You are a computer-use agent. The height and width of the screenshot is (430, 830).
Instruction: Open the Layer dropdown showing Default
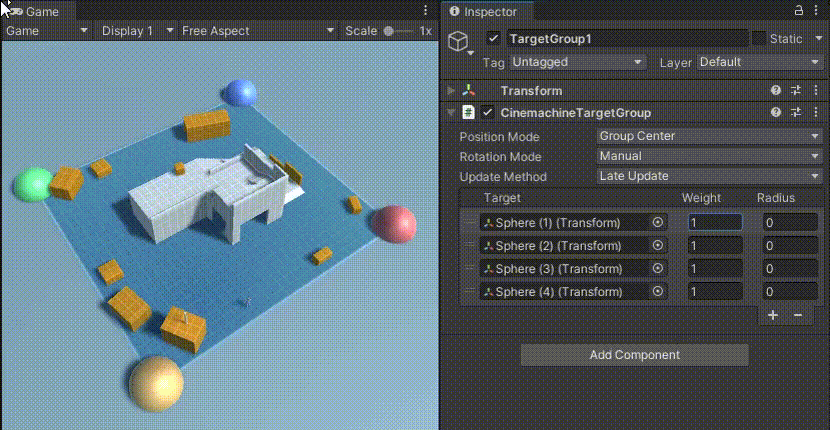(x=759, y=62)
